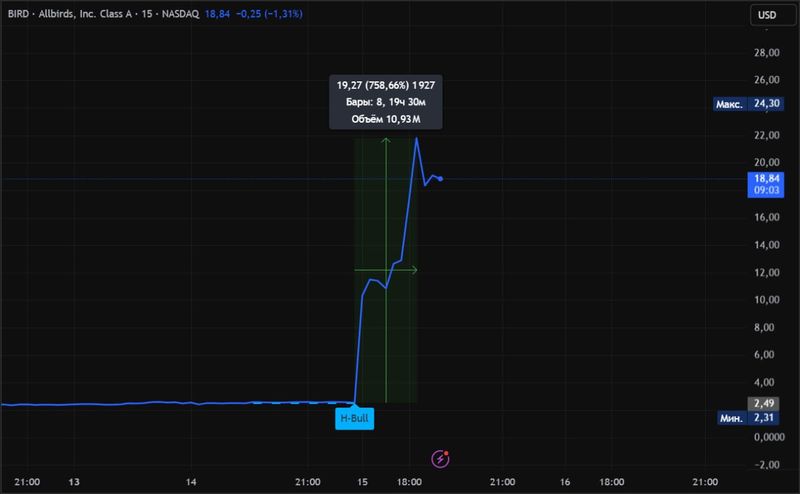Open the USD currency selector
The height and width of the screenshot is (494, 800).
[x=766, y=14]
